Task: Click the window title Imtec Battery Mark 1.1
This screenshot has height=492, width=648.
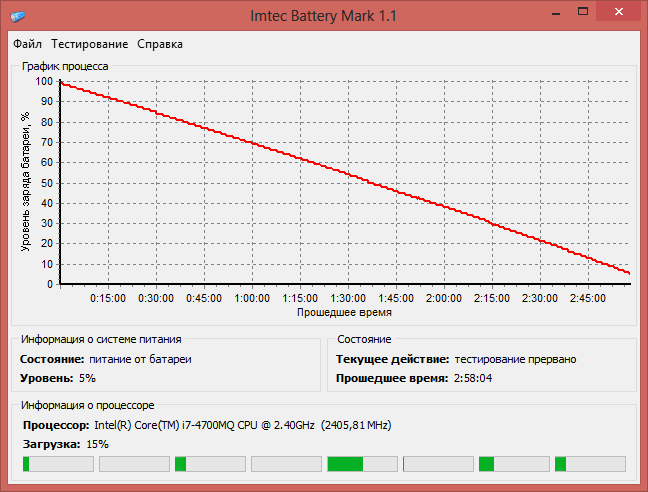Action: click(x=324, y=16)
